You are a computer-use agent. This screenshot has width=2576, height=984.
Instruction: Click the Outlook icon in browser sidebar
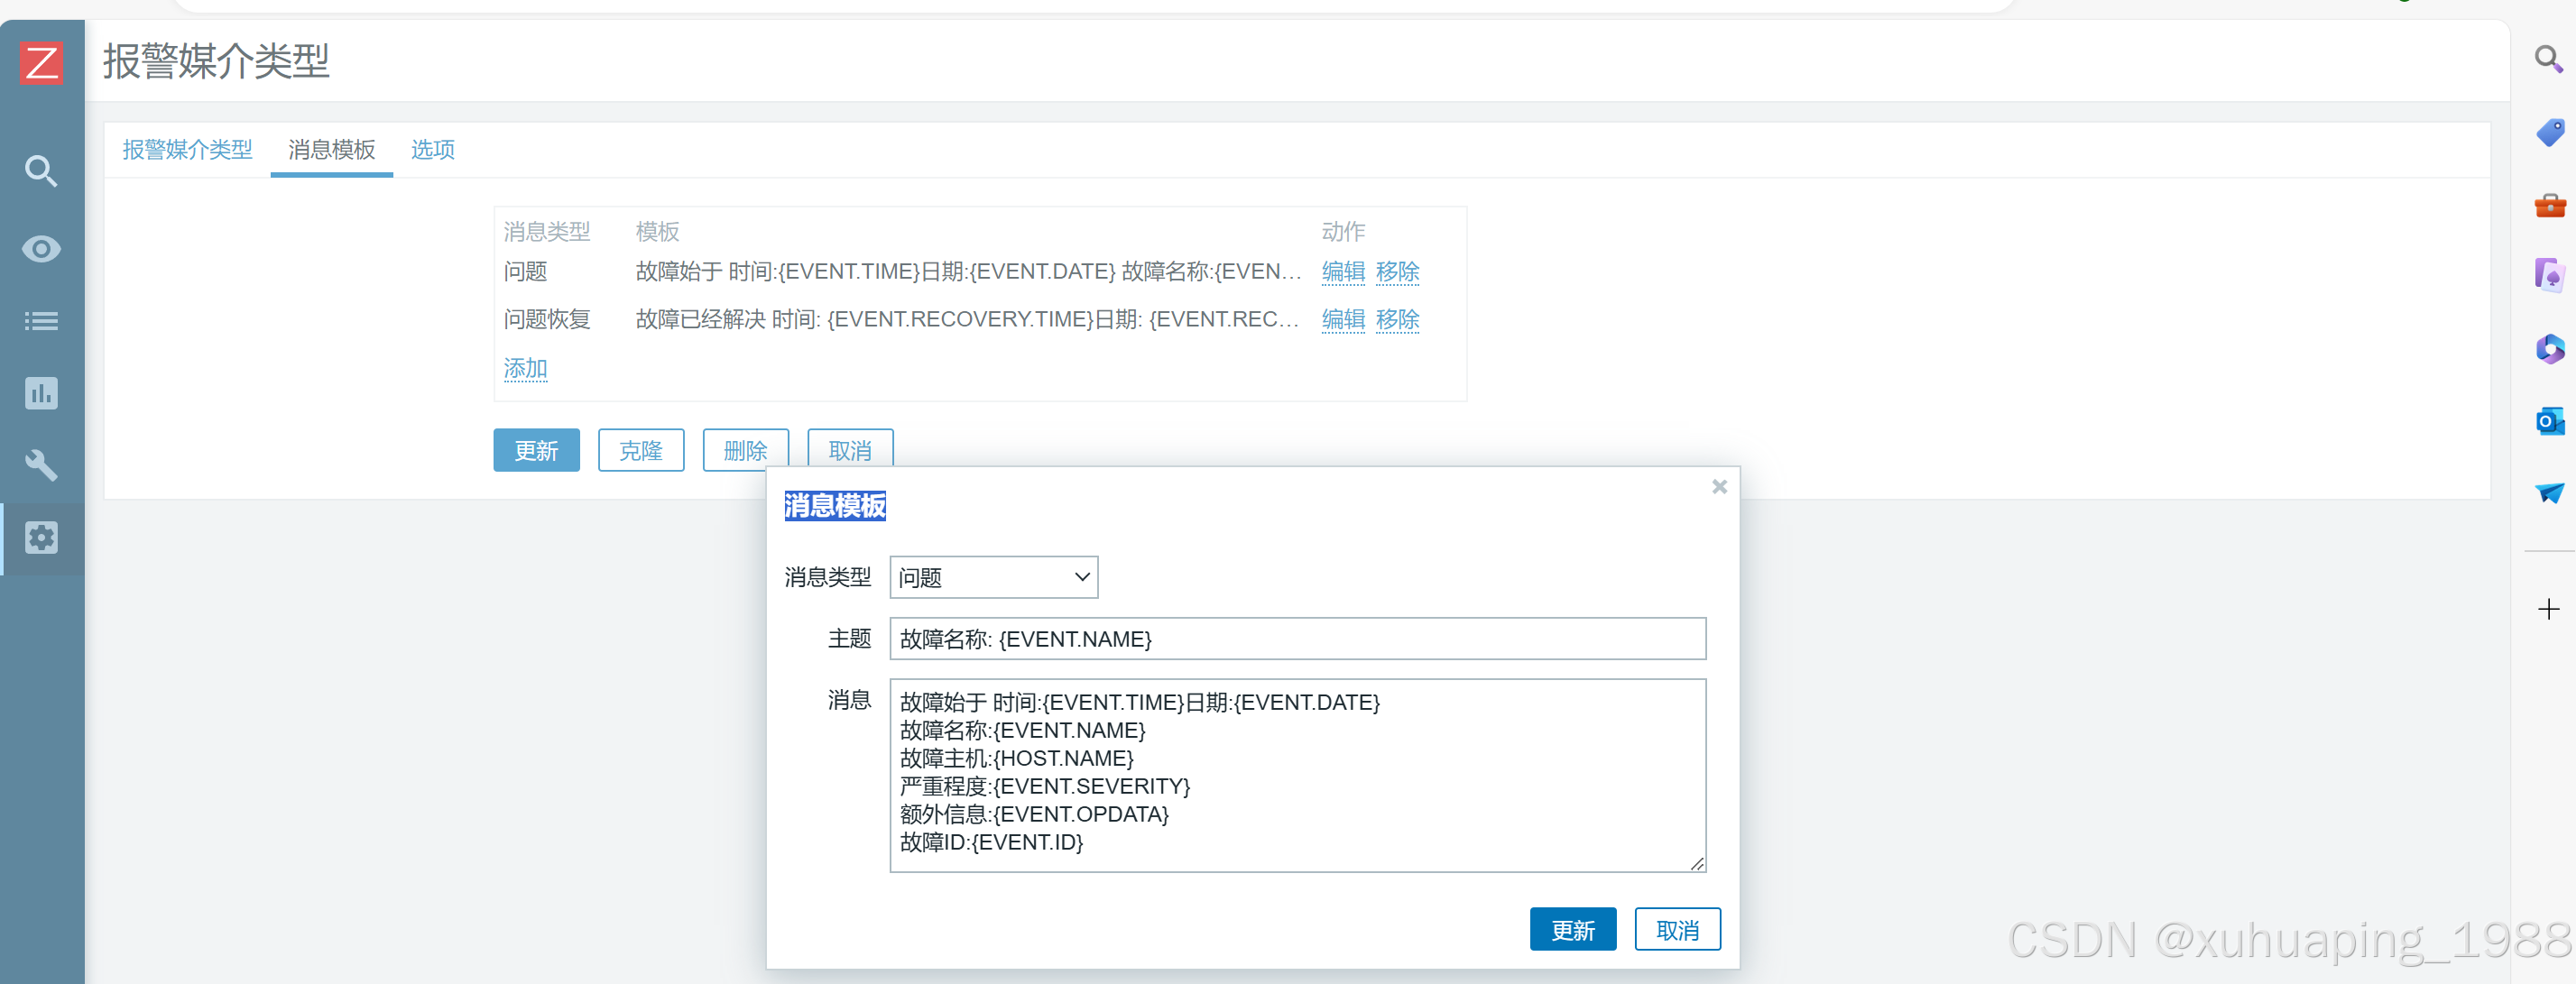pyautogui.click(x=2549, y=421)
